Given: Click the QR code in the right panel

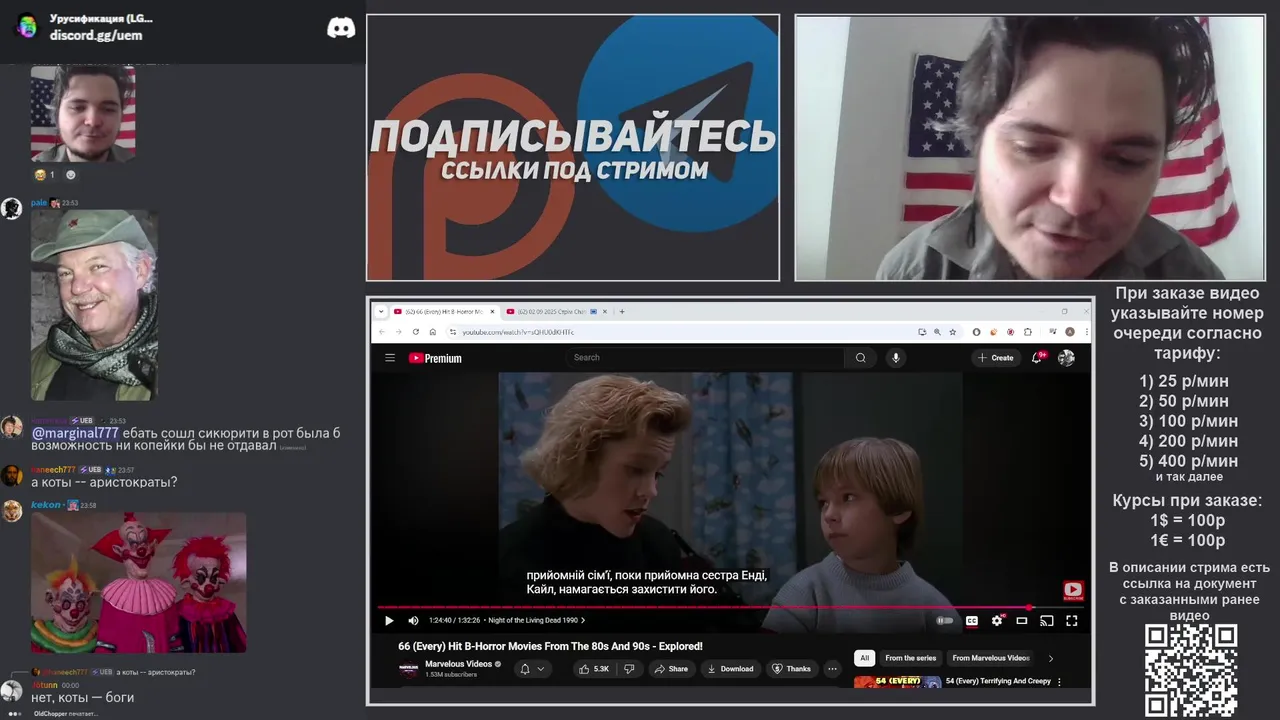Looking at the screenshot, I should click(x=1191, y=670).
